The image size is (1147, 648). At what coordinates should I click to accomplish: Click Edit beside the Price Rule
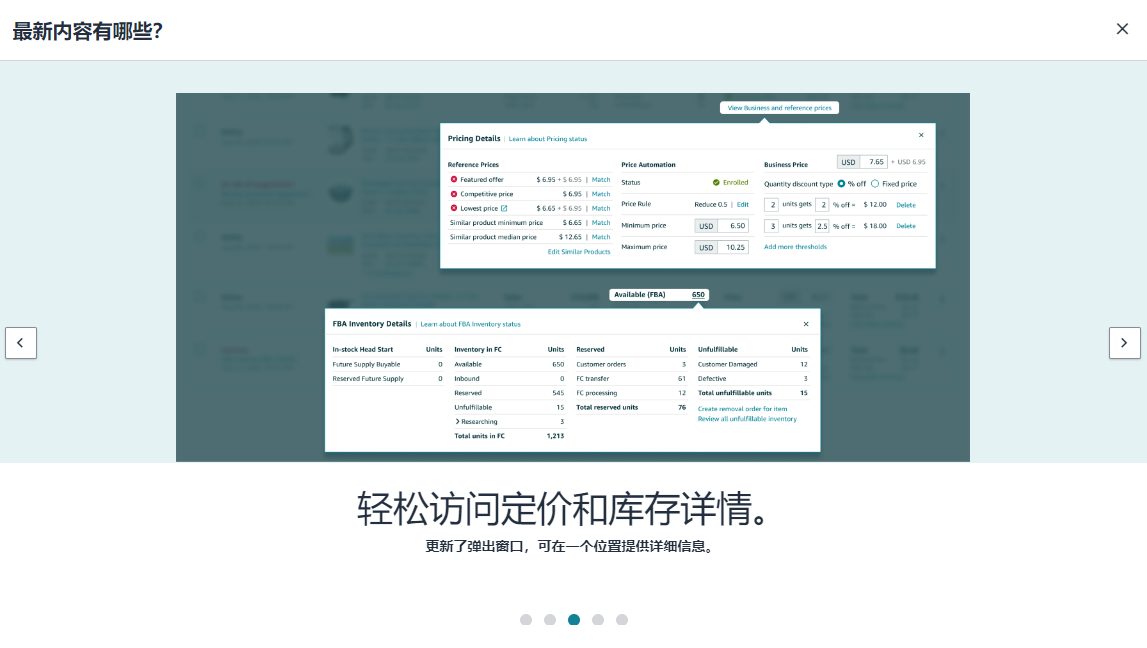[741, 204]
